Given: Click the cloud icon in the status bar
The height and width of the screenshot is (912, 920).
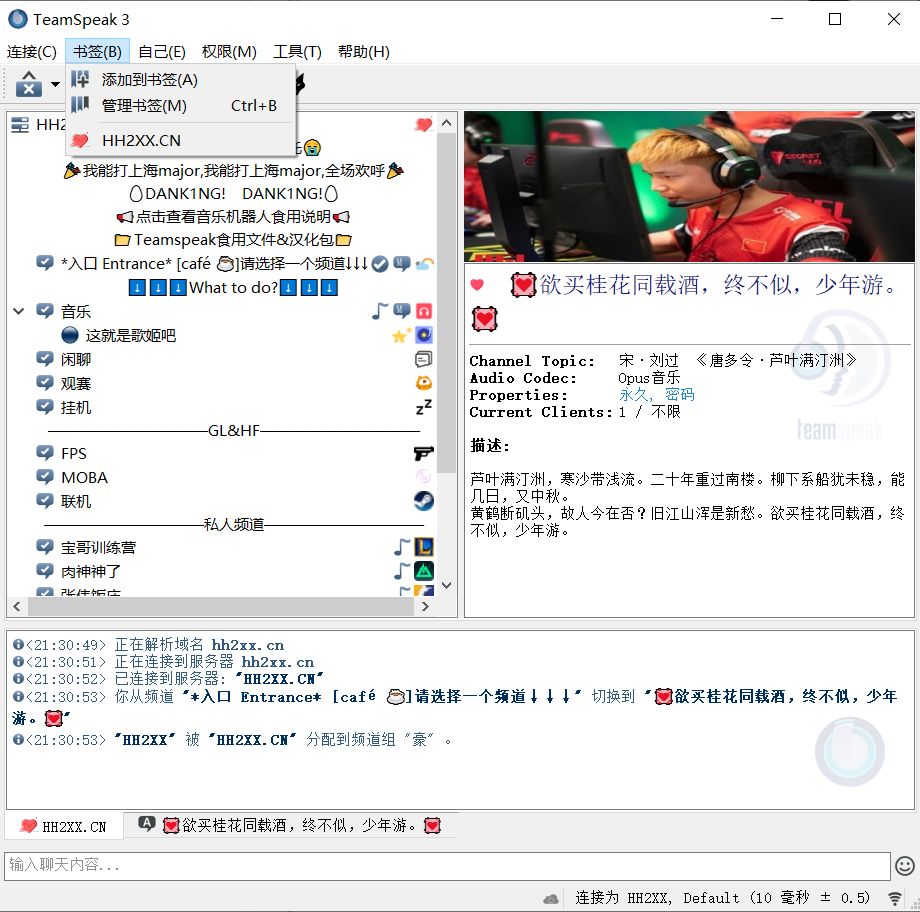Looking at the screenshot, I should 551,898.
